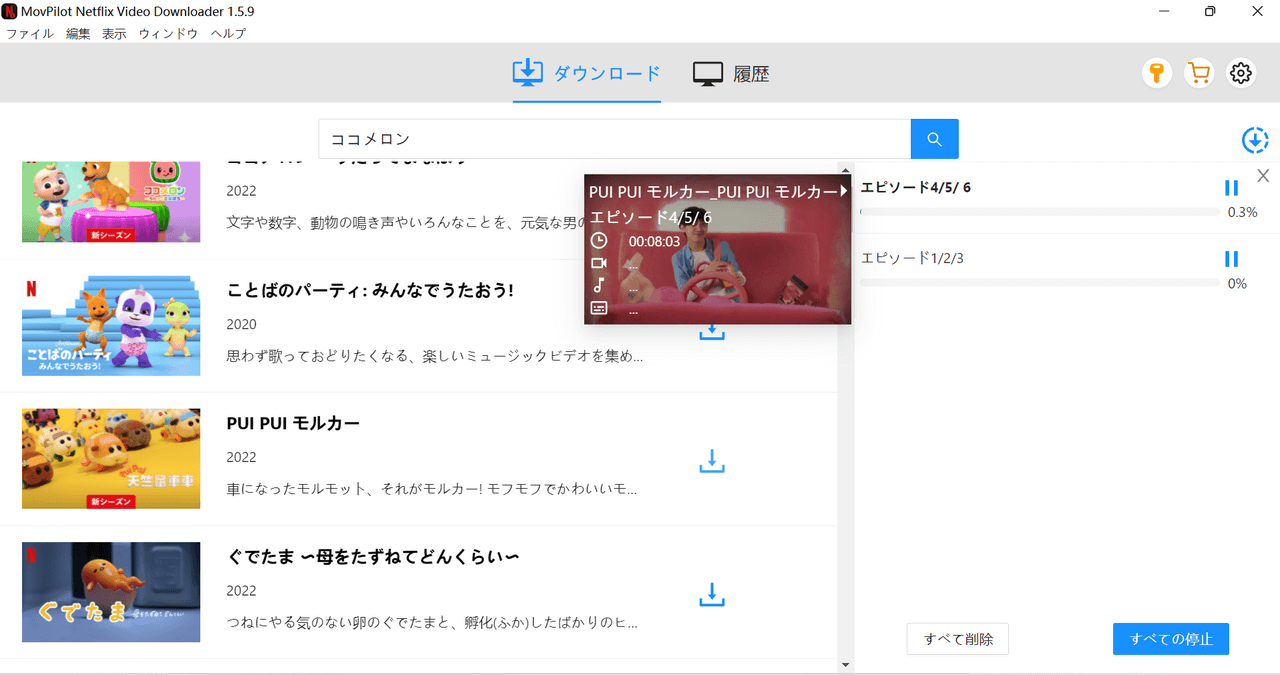Close the download queue panel
1280x675 pixels.
click(x=1263, y=176)
